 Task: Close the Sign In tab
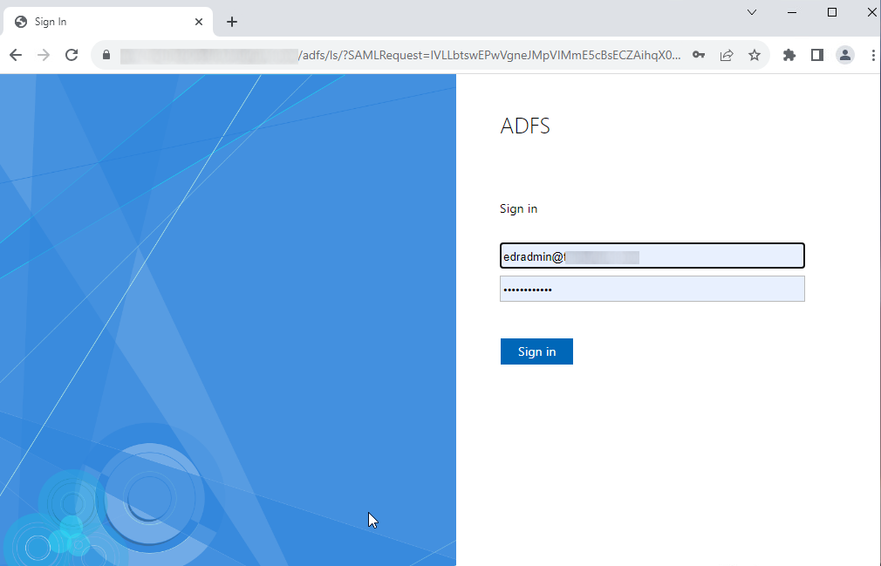198,22
